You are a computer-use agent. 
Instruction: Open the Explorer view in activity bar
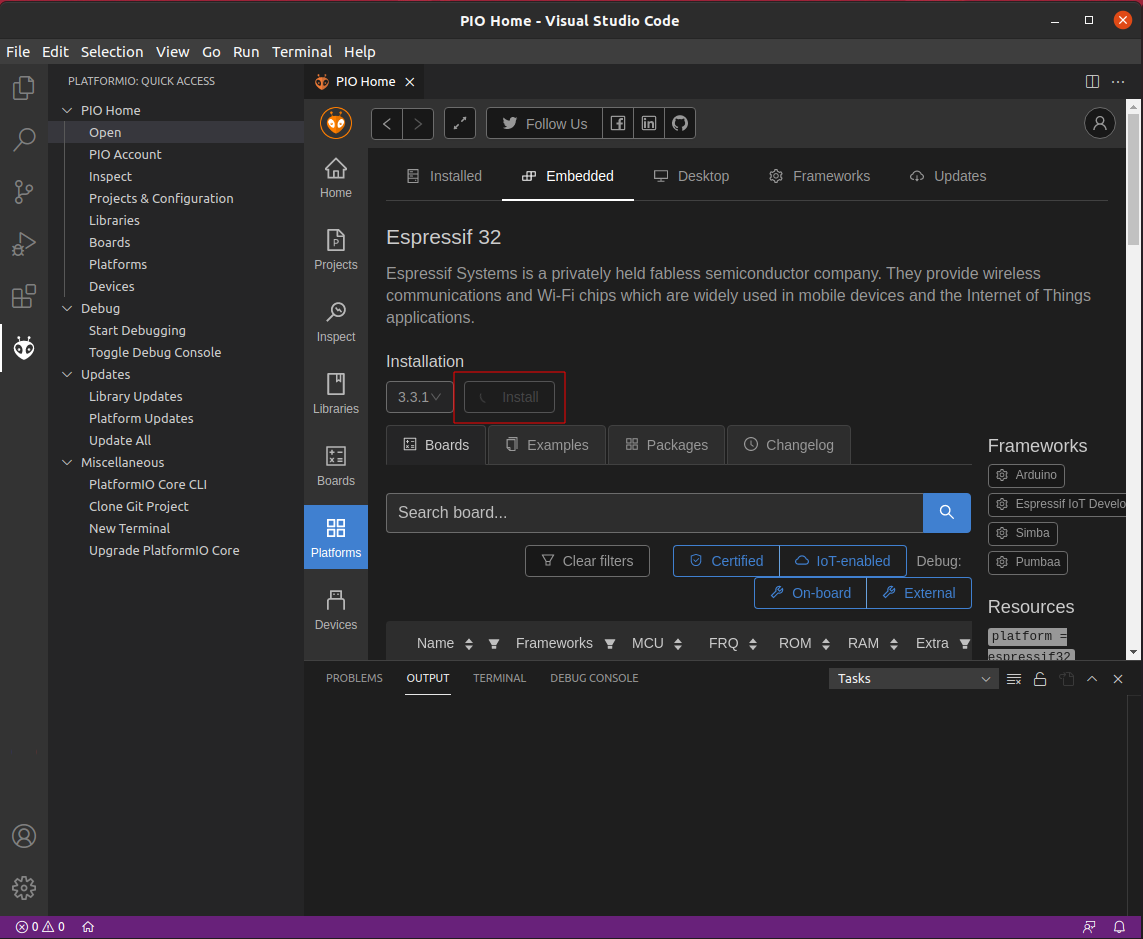tap(24, 87)
